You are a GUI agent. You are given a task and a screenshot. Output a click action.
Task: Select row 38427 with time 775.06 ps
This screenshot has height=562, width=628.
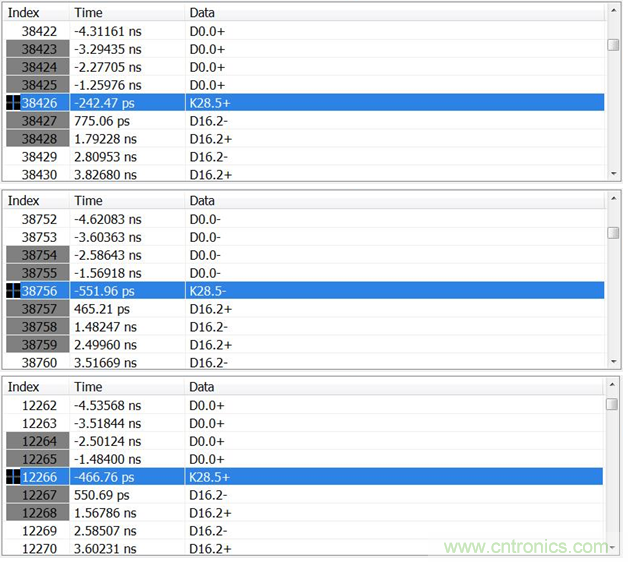pos(300,120)
